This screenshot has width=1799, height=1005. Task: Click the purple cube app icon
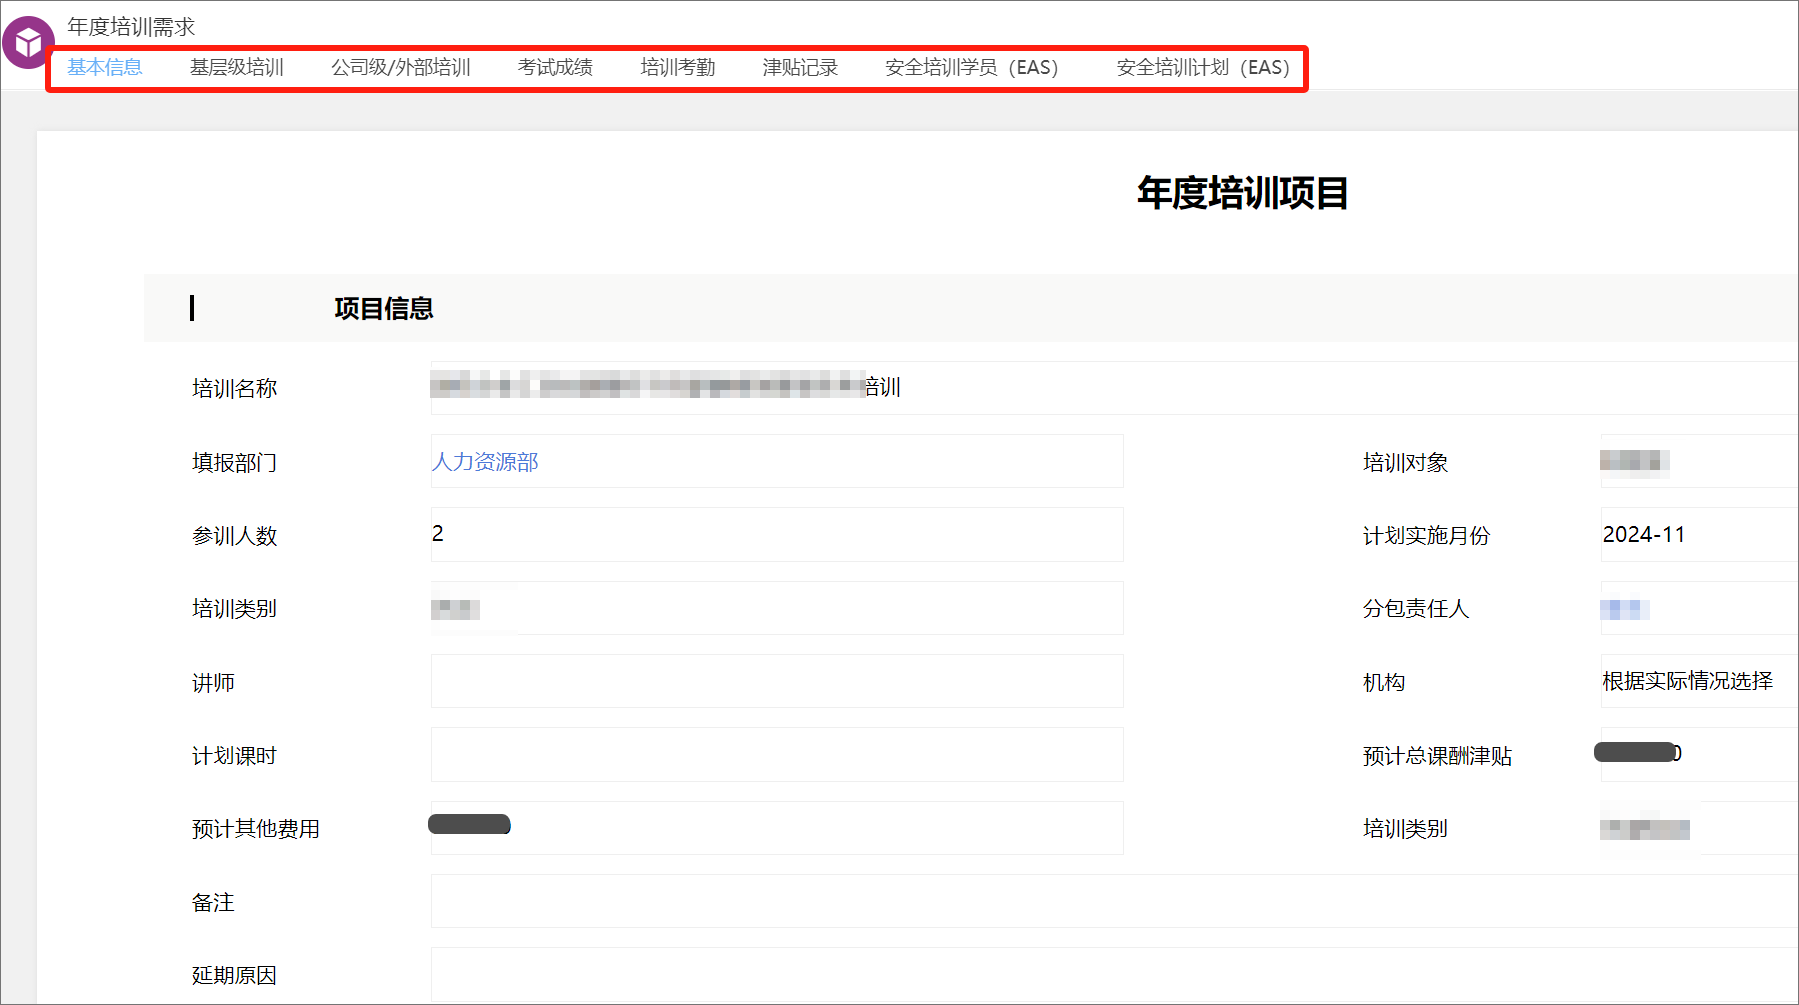[28, 43]
